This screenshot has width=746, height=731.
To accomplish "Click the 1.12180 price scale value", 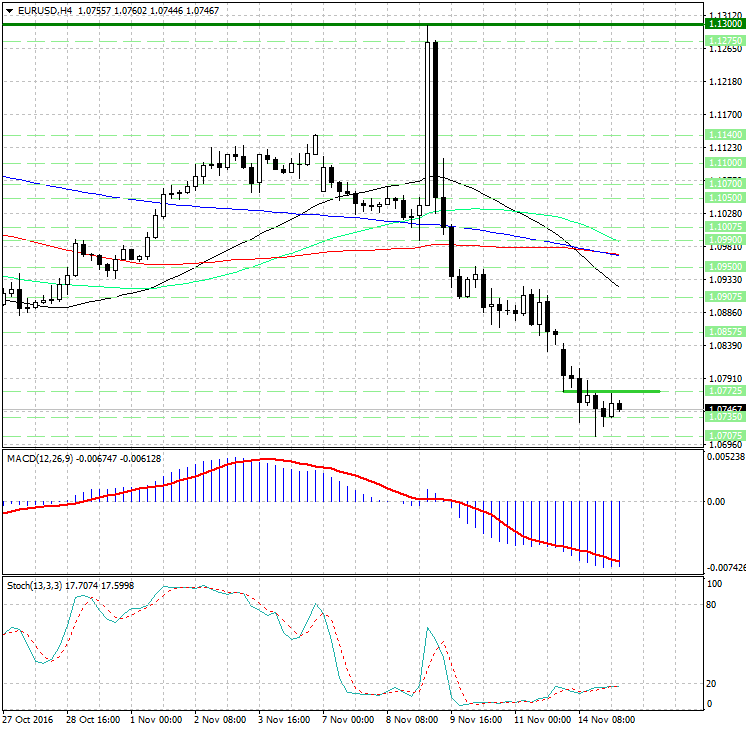I will (x=726, y=82).
